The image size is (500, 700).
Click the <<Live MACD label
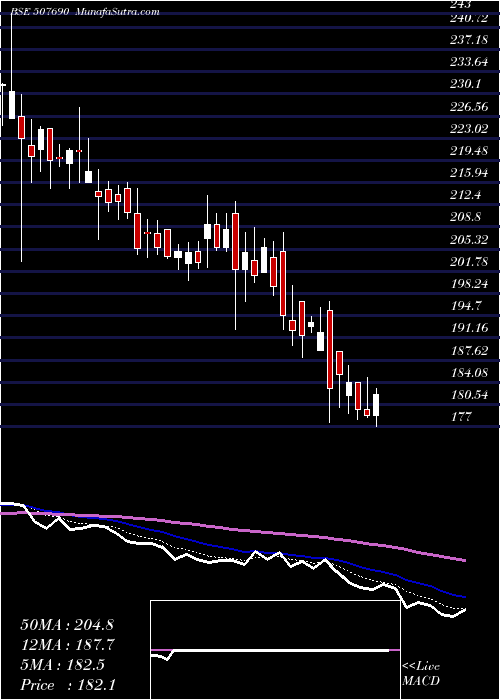tap(421, 674)
